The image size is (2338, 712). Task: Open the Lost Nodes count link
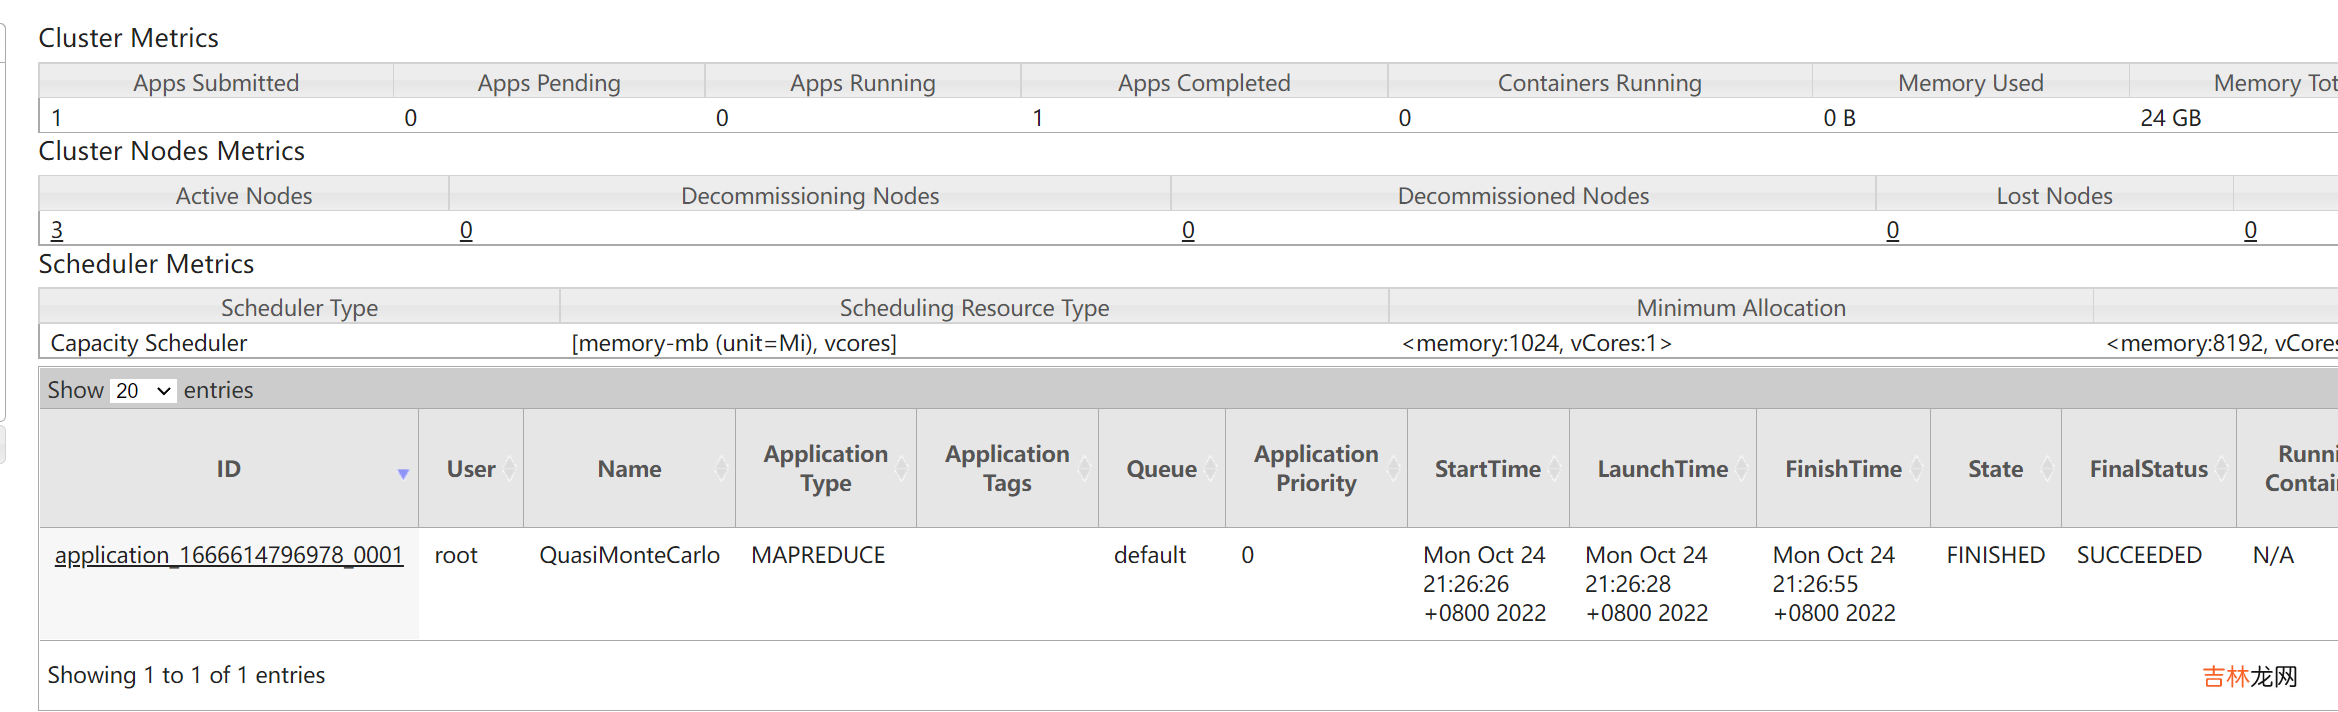pyautogui.click(x=1892, y=230)
